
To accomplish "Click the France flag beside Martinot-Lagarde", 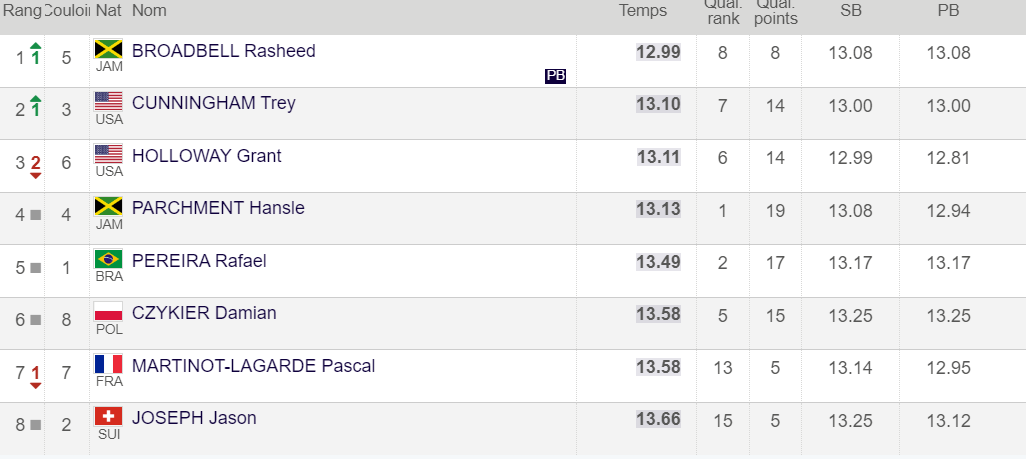I will tap(108, 364).
